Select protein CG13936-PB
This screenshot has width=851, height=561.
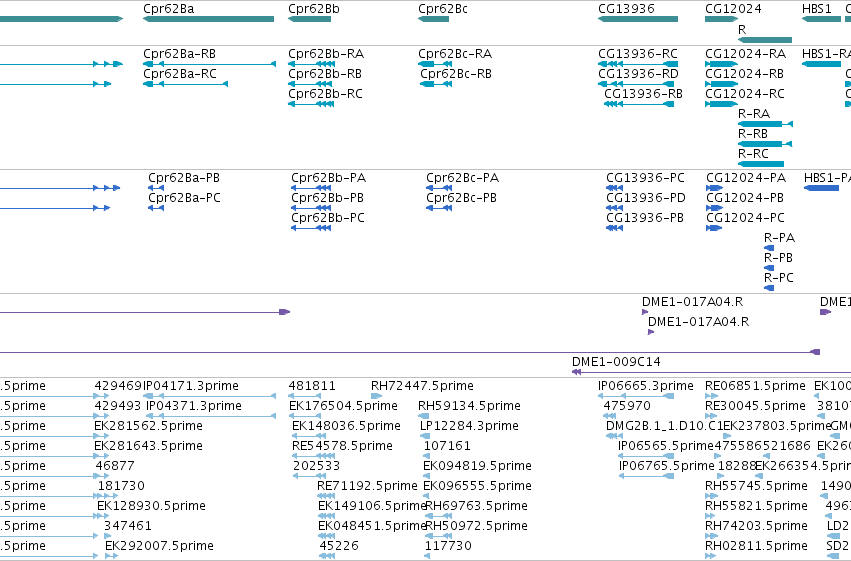point(614,228)
